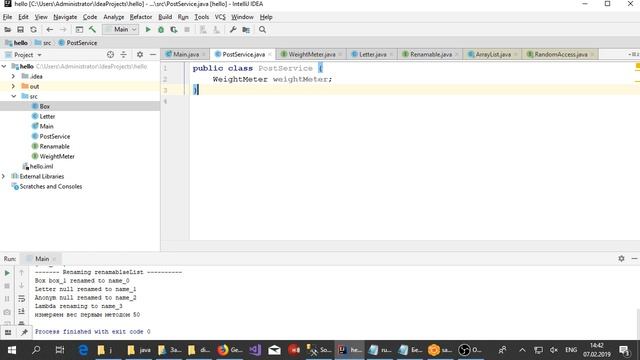
Task: Click Run panel scroll up arrow
Action: coord(22,273)
